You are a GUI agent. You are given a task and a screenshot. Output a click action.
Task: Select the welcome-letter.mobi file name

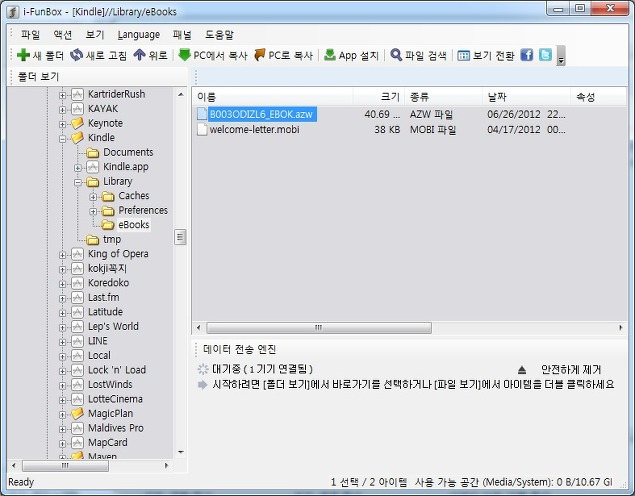point(254,130)
